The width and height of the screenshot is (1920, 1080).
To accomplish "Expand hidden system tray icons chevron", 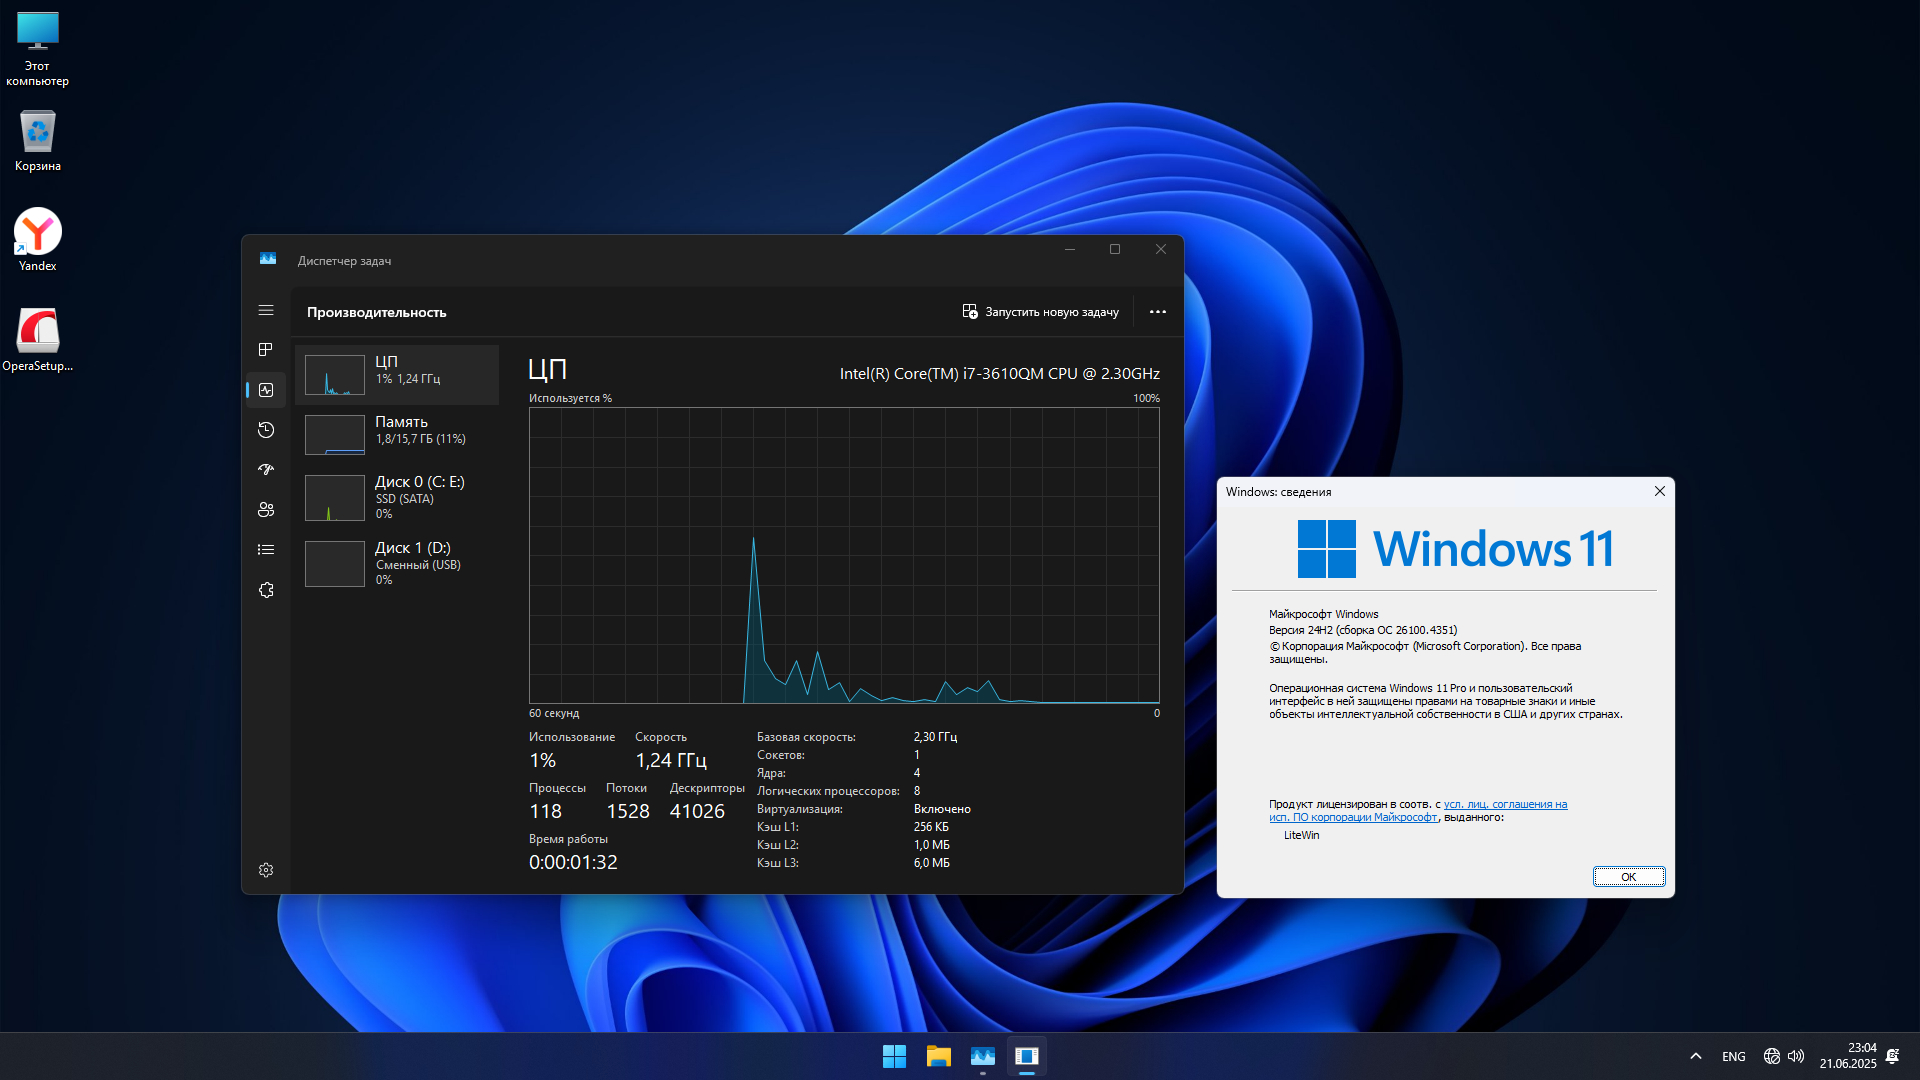I will click(1695, 1056).
